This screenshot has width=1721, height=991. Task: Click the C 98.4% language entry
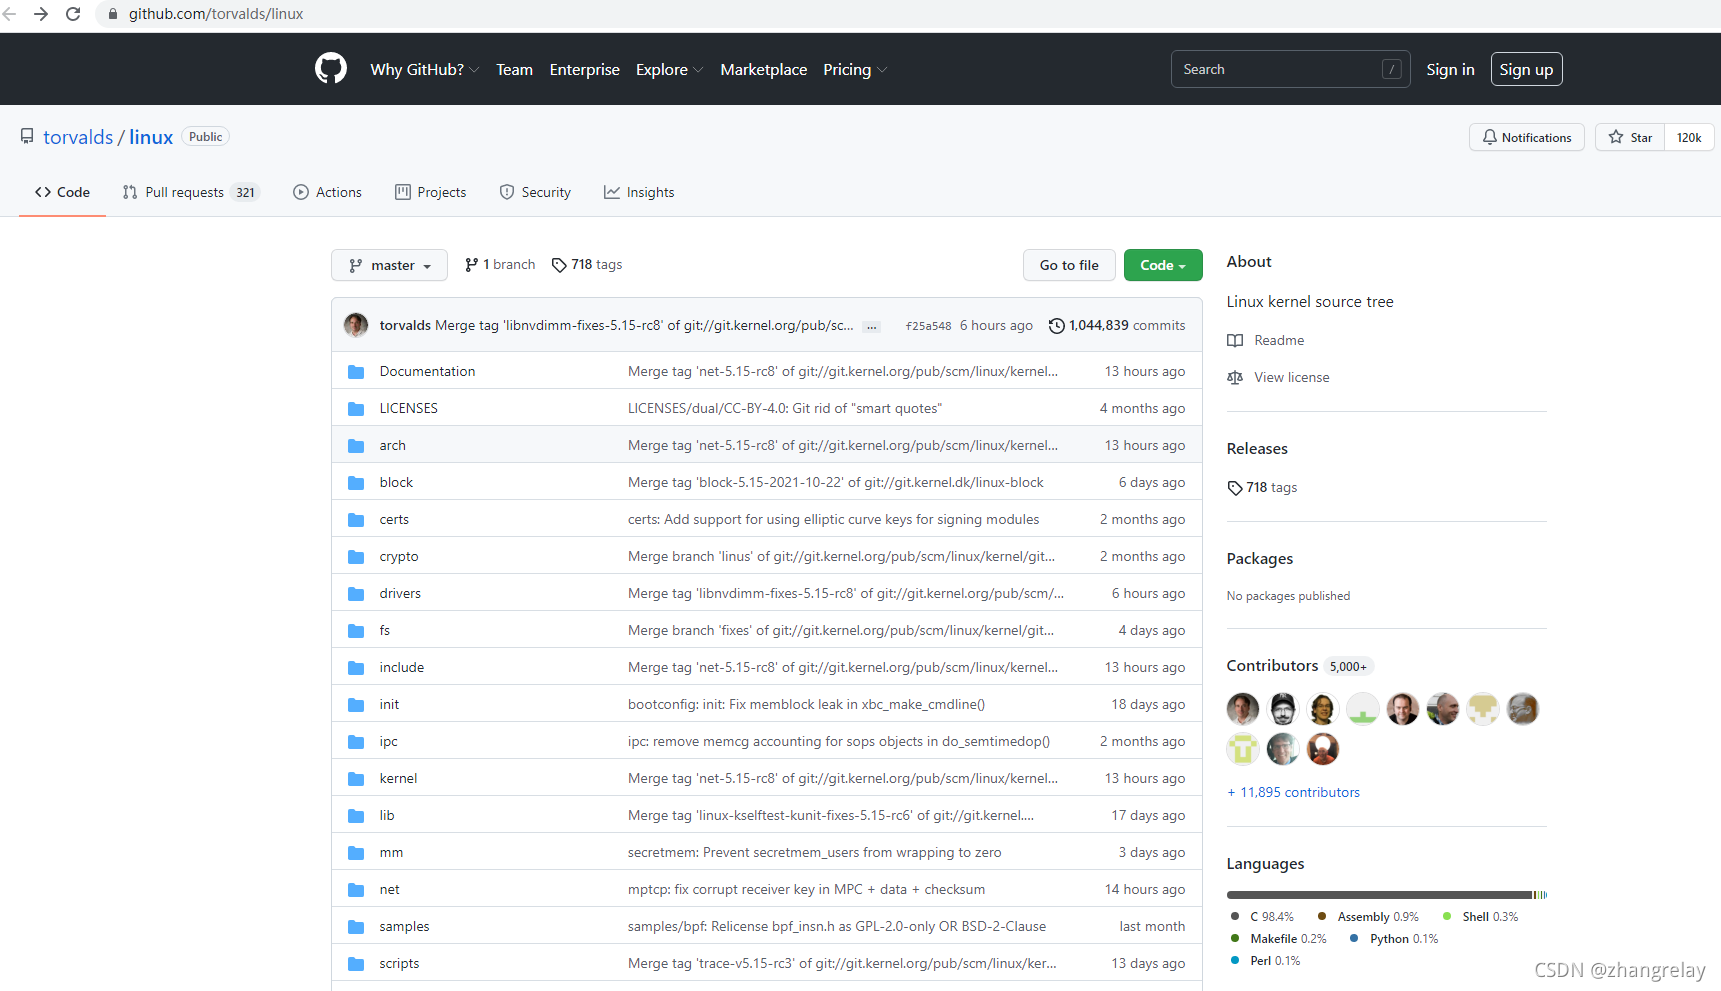coord(1262,917)
